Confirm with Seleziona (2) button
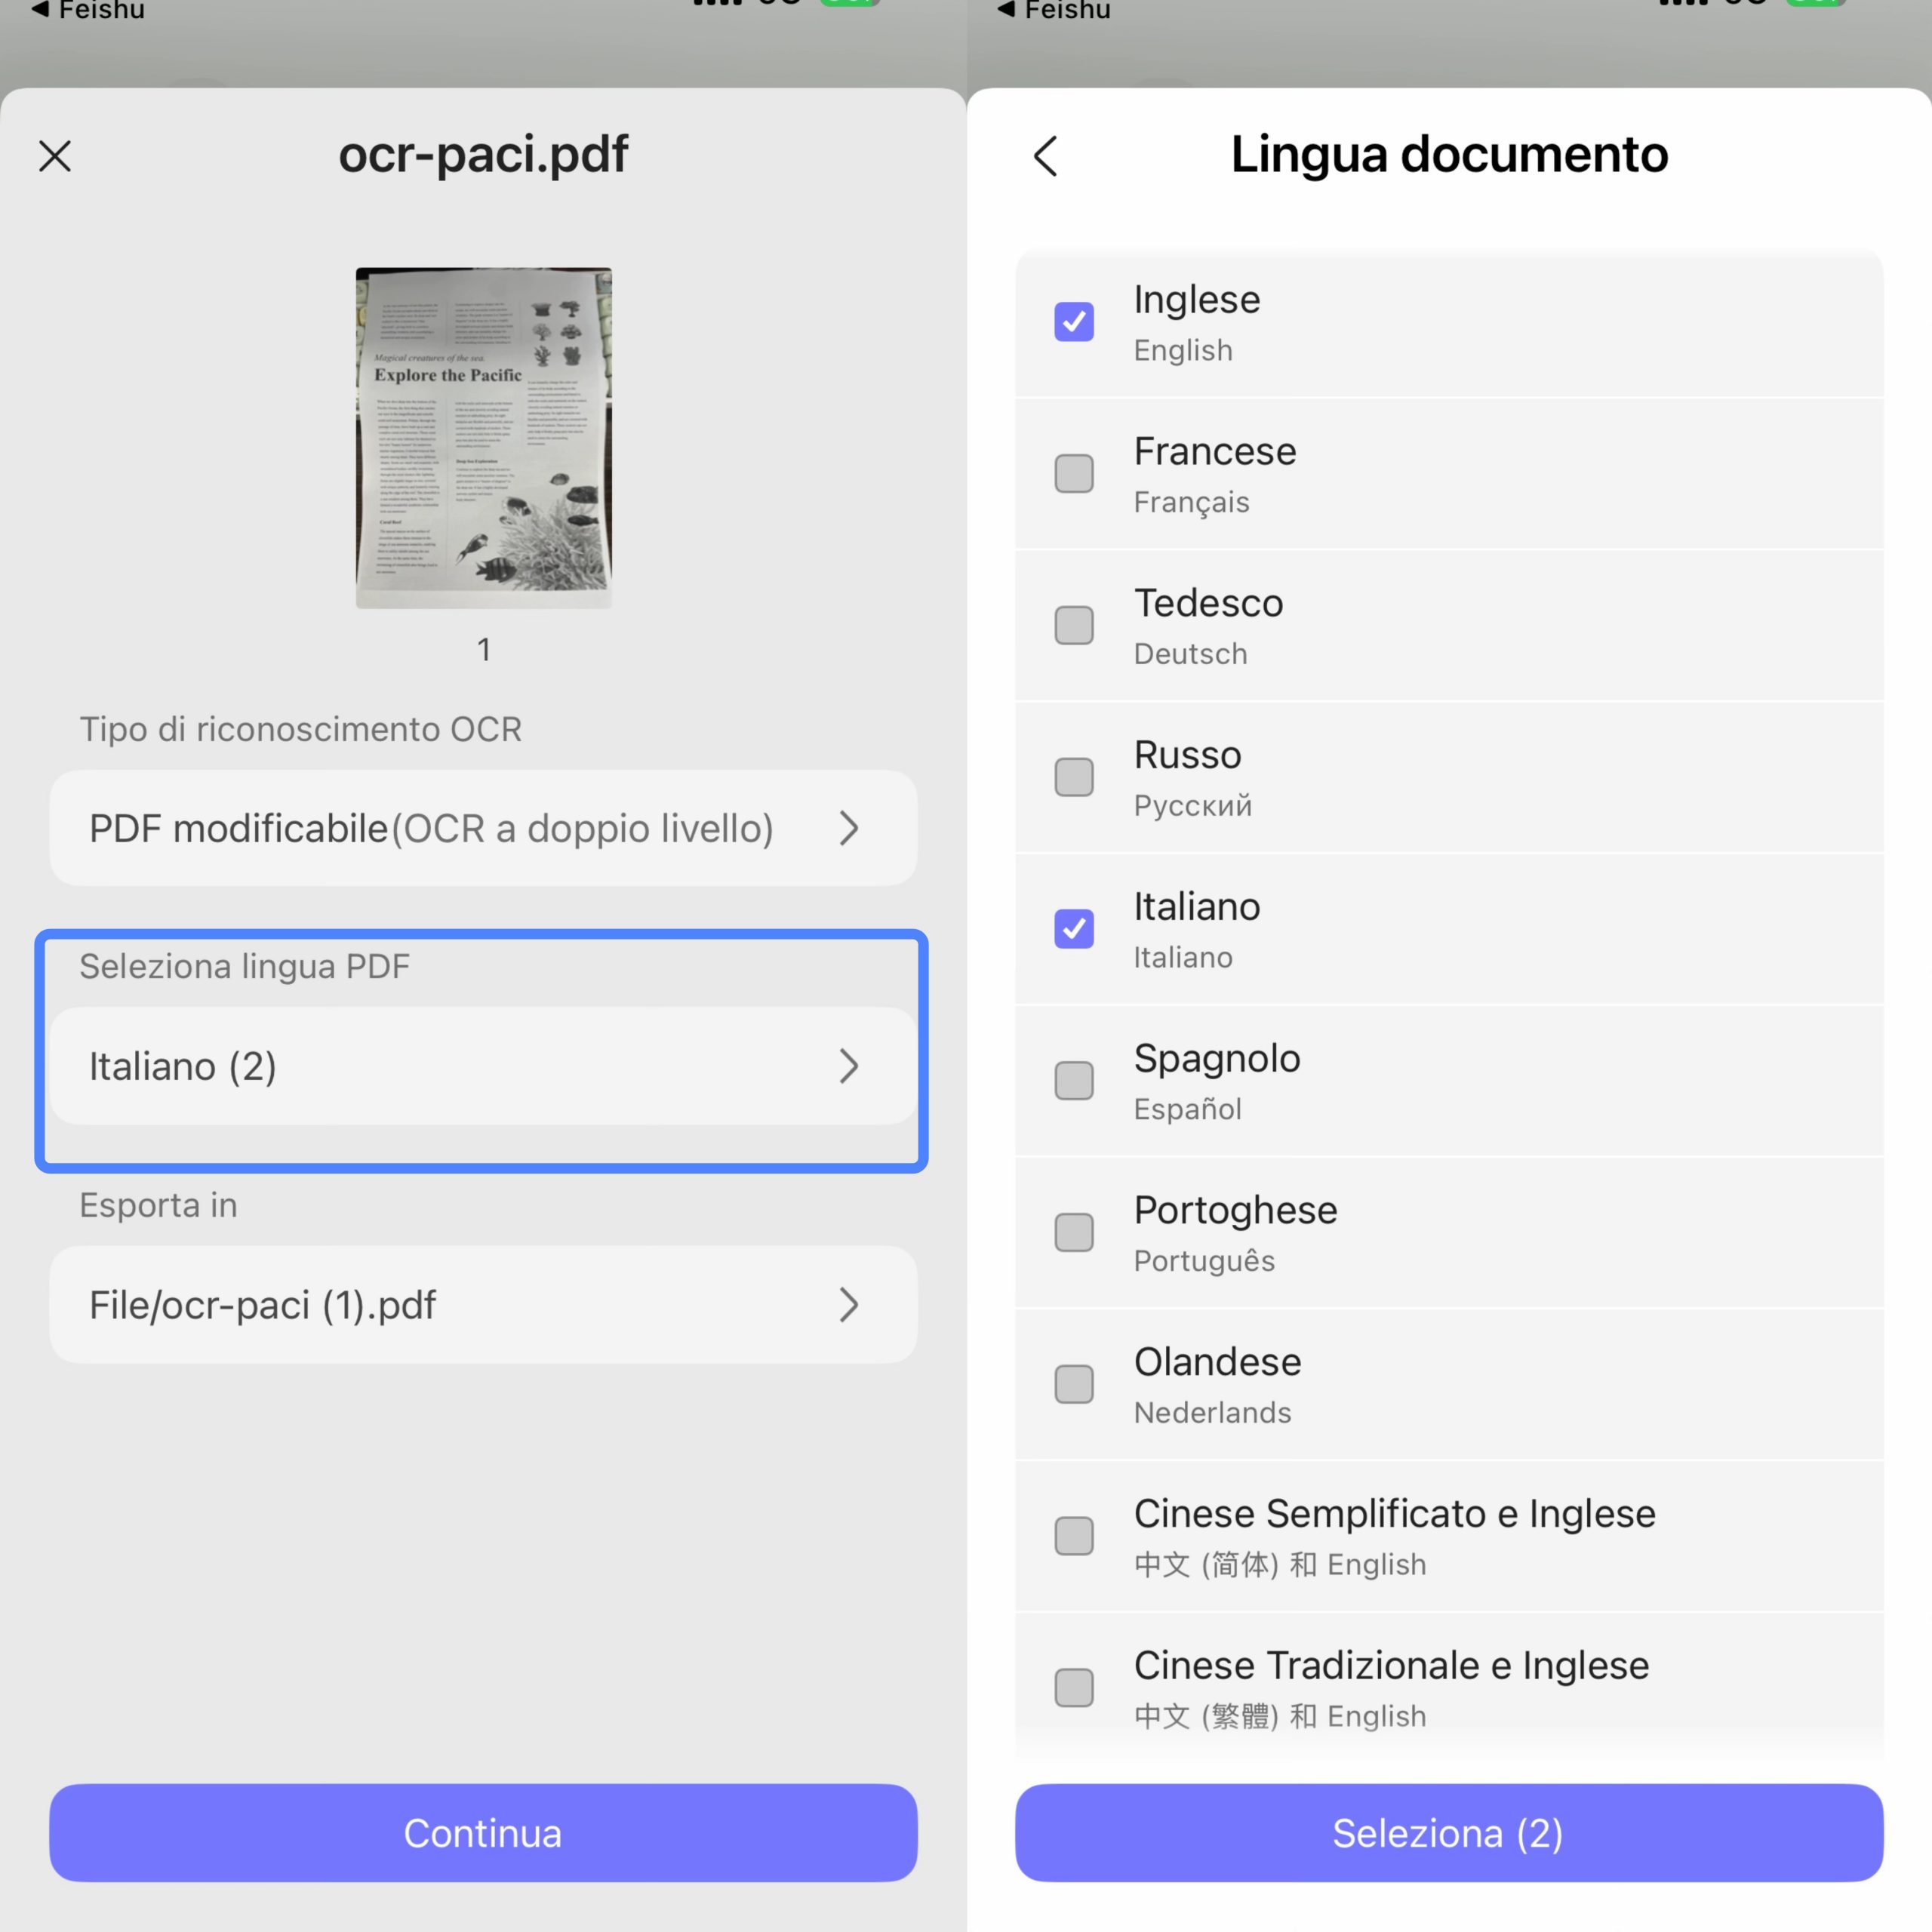The image size is (1932, 1932). pyautogui.click(x=1449, y=1833)
